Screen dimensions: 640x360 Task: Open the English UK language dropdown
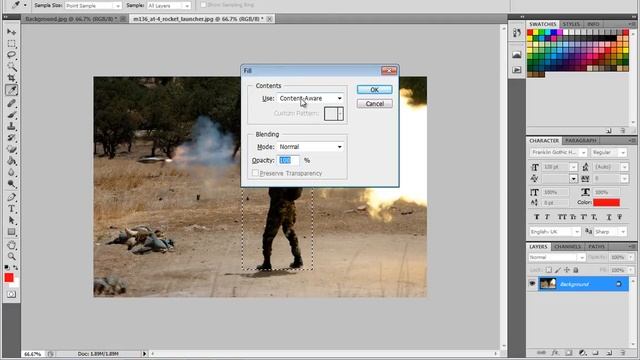click(x=555, y=231)
